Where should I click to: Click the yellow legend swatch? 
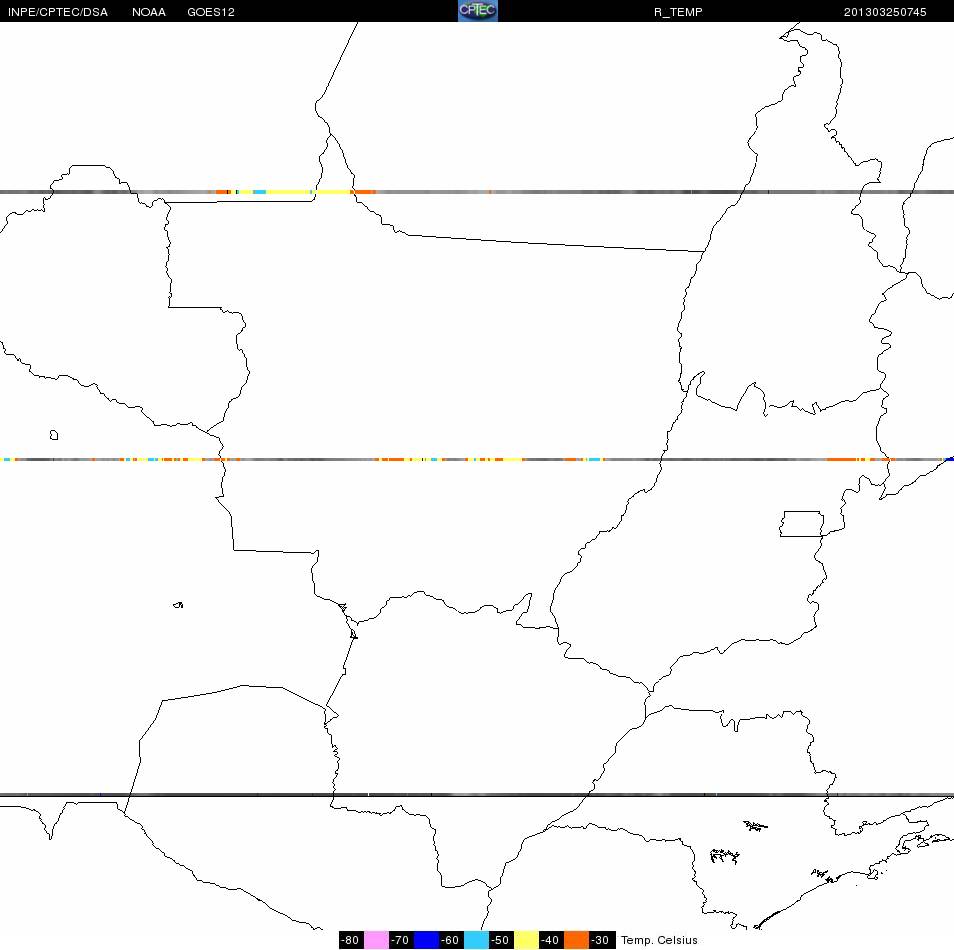(x=526, y=940)
